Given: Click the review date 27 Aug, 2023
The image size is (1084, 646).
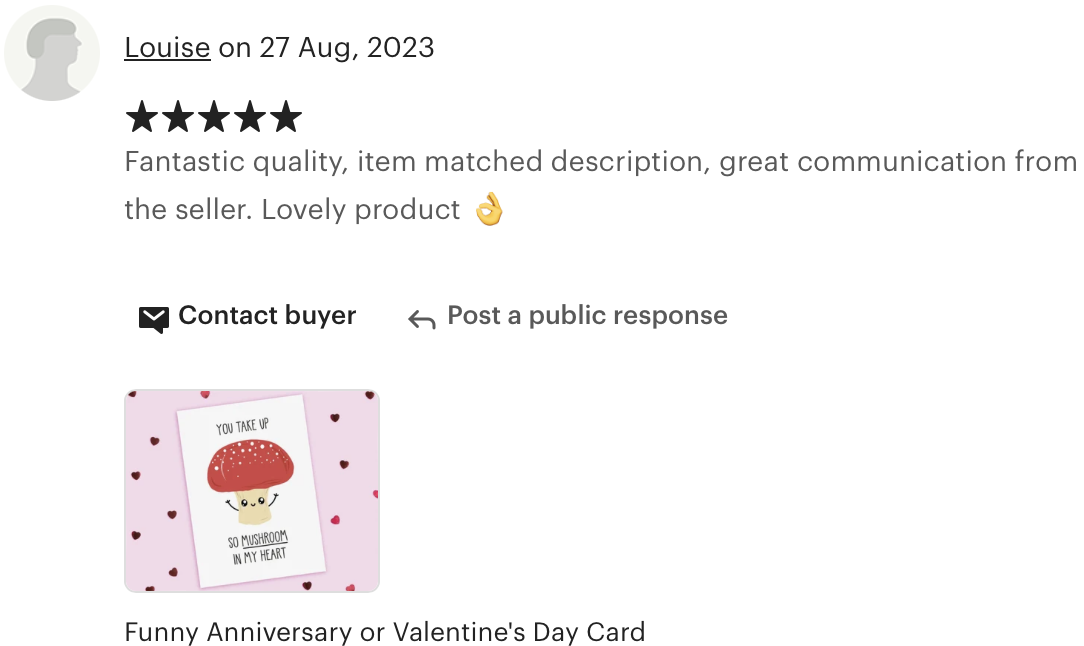Looking at the screenshot, I should click(346, 48).
